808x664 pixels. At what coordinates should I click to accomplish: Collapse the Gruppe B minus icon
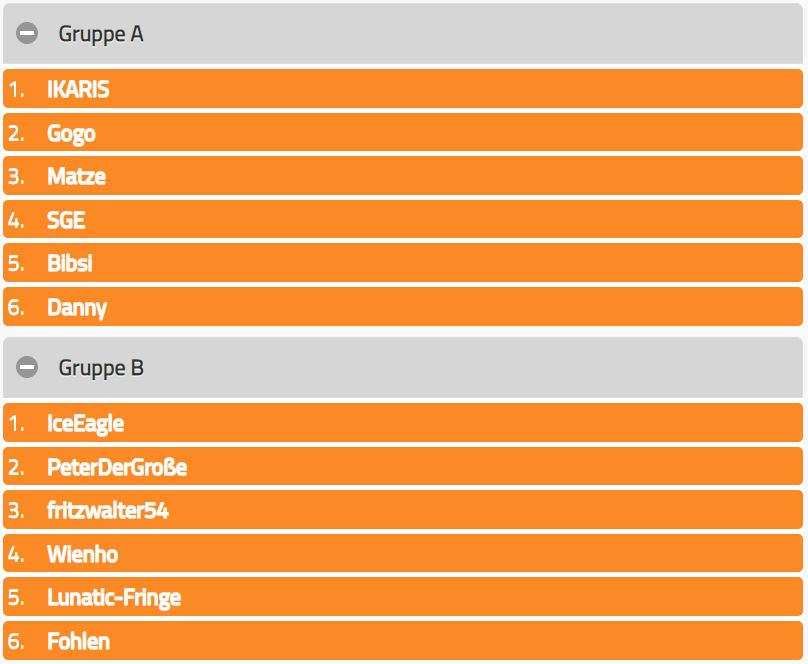tap(28, 368)
